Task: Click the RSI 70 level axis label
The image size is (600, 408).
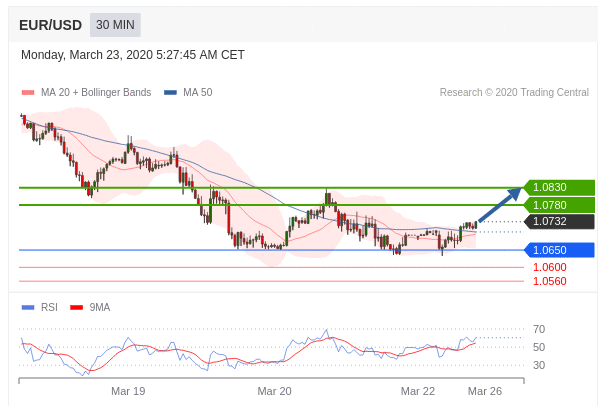Action: (x=539, y=329)
